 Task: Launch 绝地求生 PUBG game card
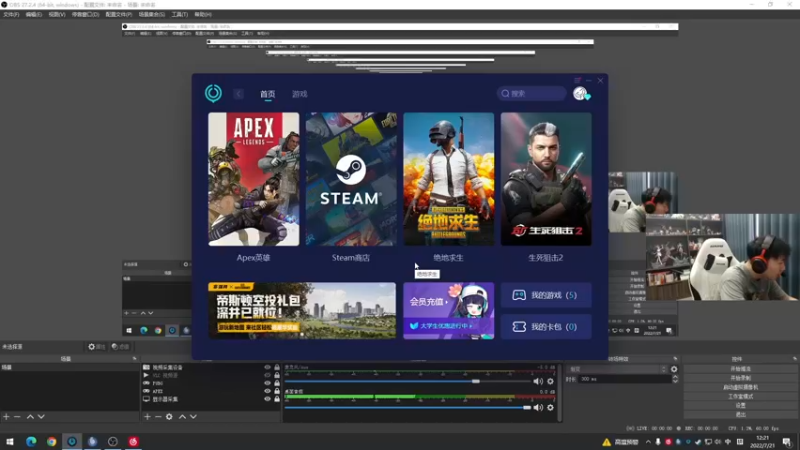(448, 179)
